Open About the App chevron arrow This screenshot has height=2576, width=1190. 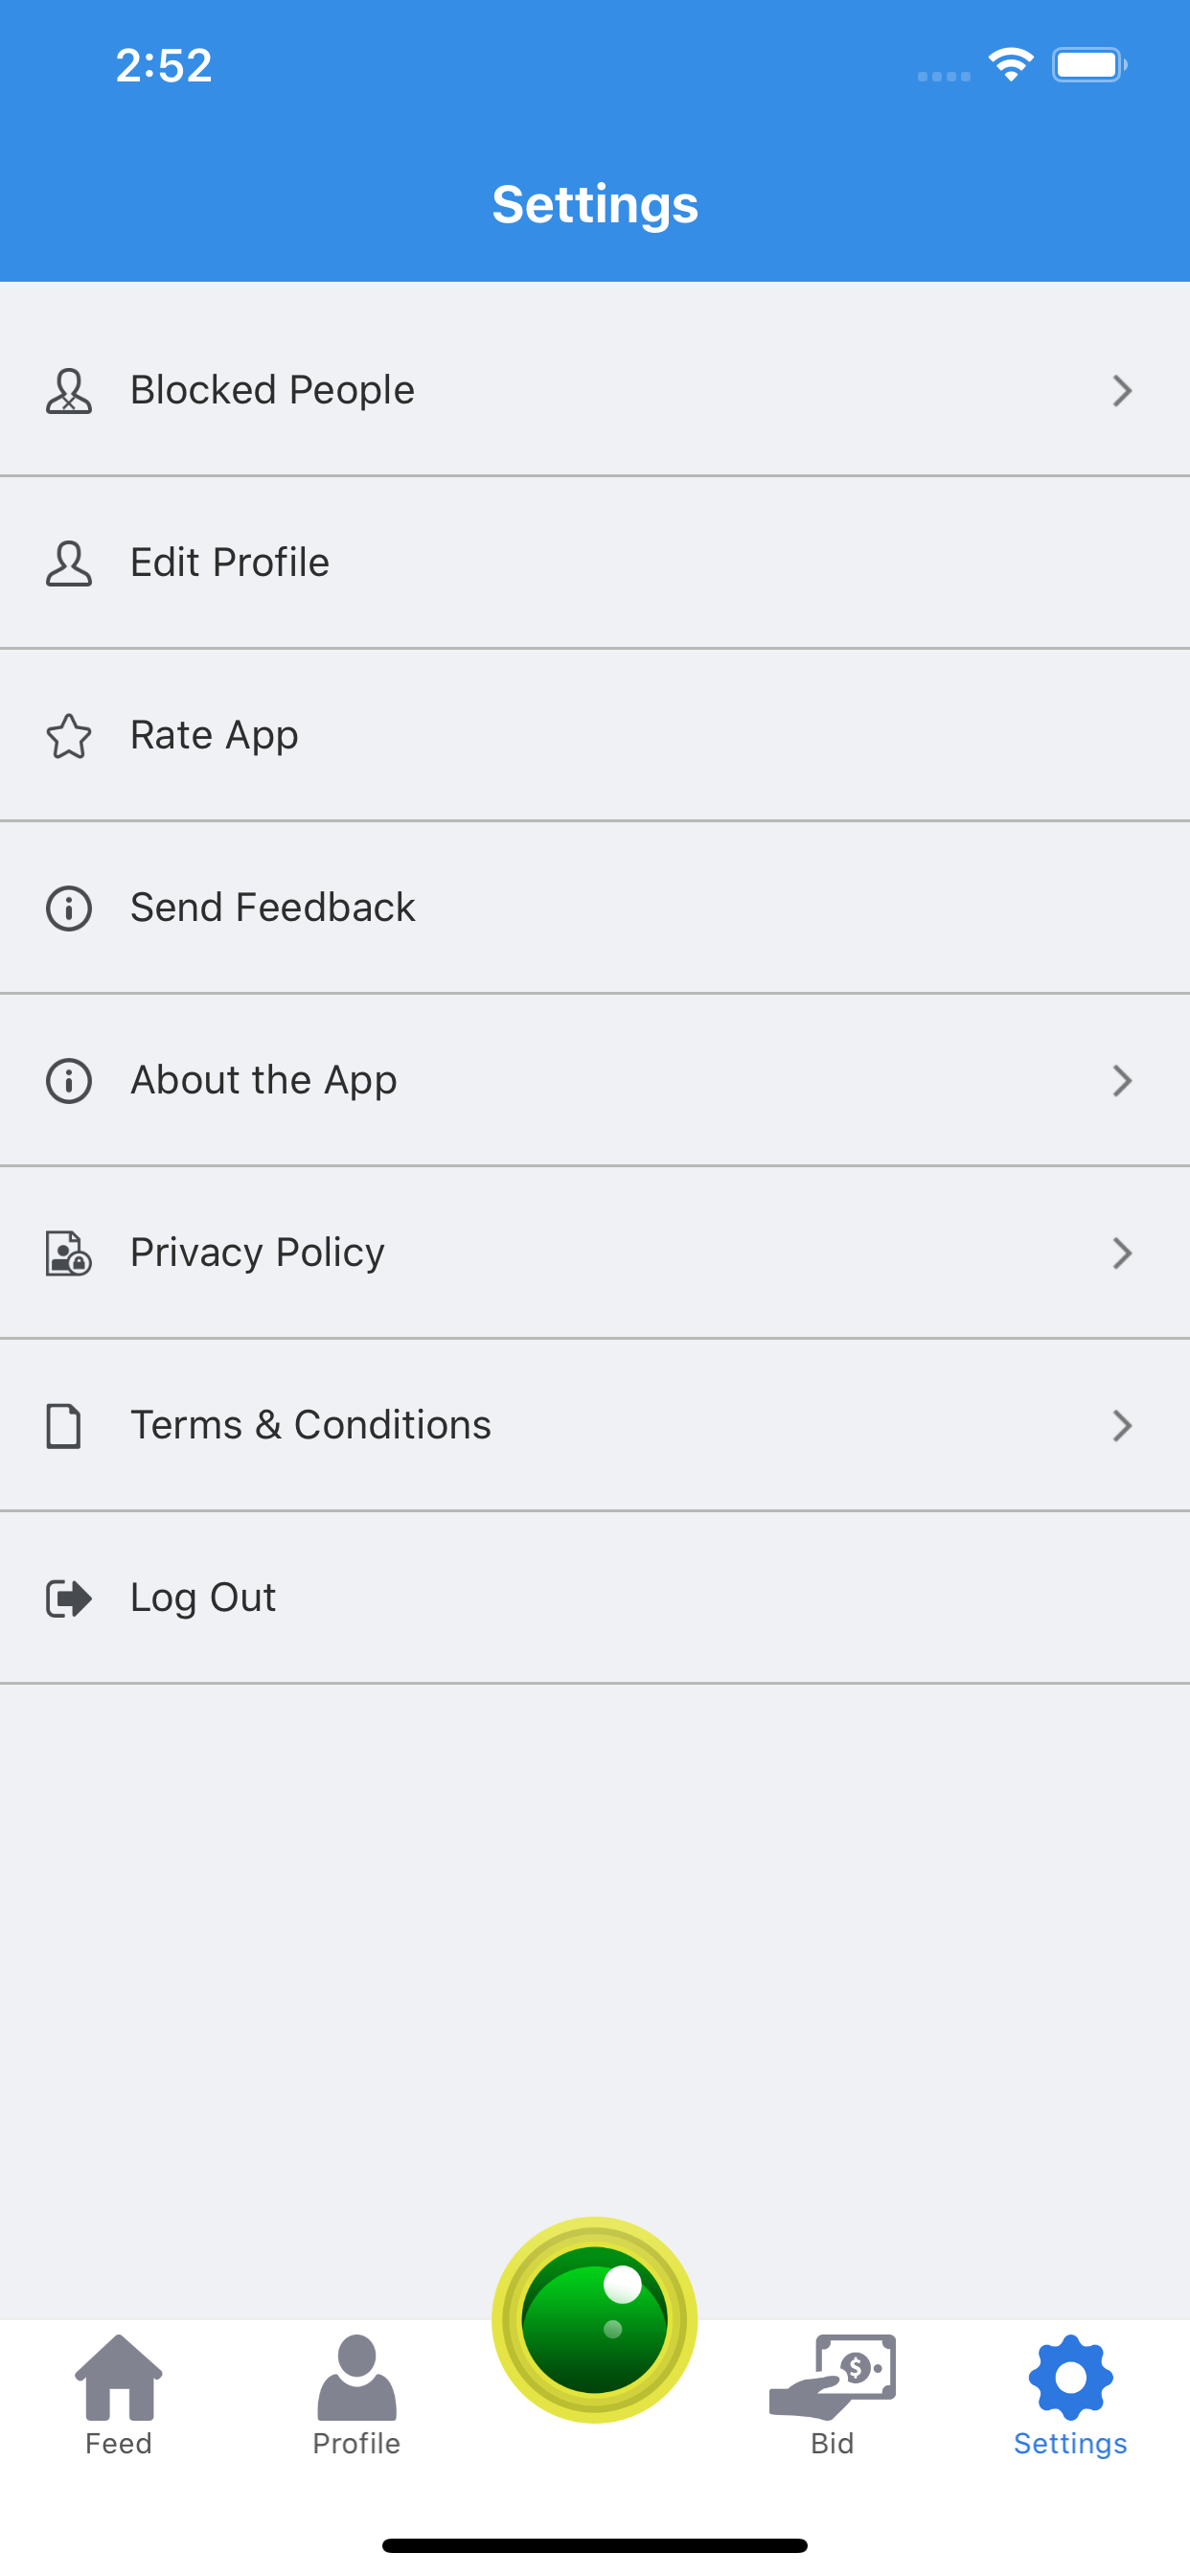click(1122, 1081)
